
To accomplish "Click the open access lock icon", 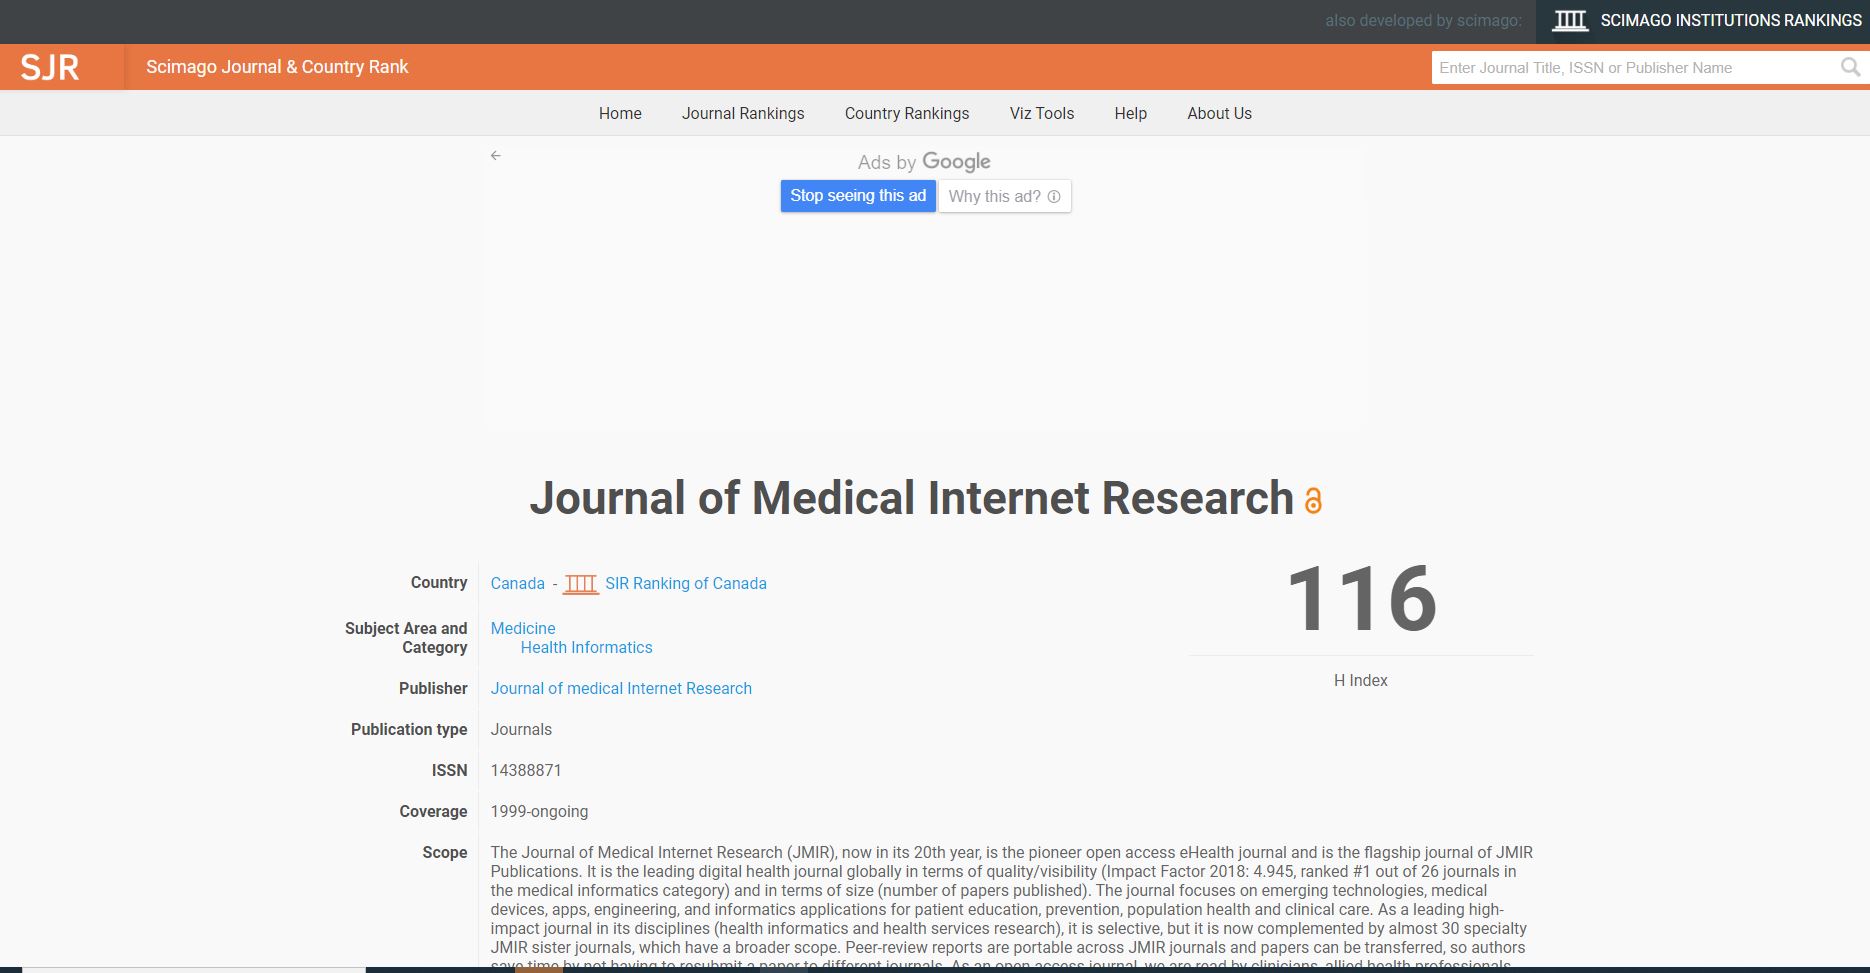I will [x=1313, y=500].
